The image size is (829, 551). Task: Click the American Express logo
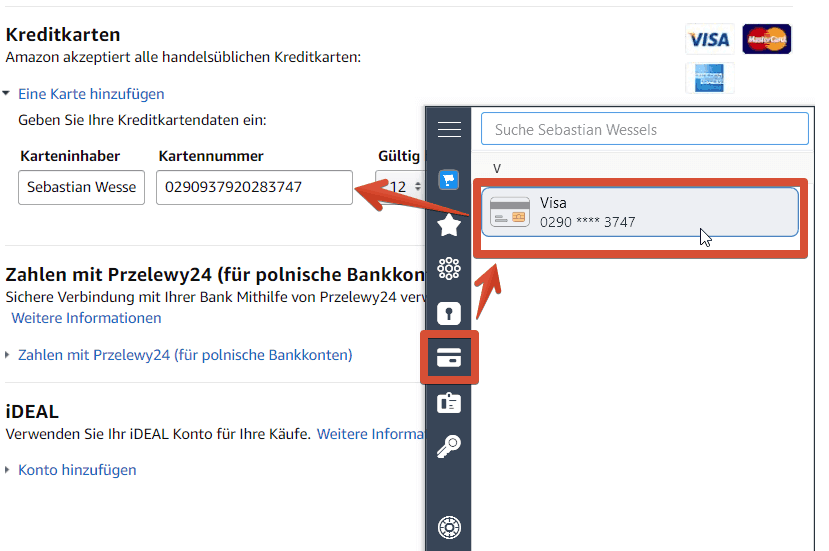coord(710,78)
